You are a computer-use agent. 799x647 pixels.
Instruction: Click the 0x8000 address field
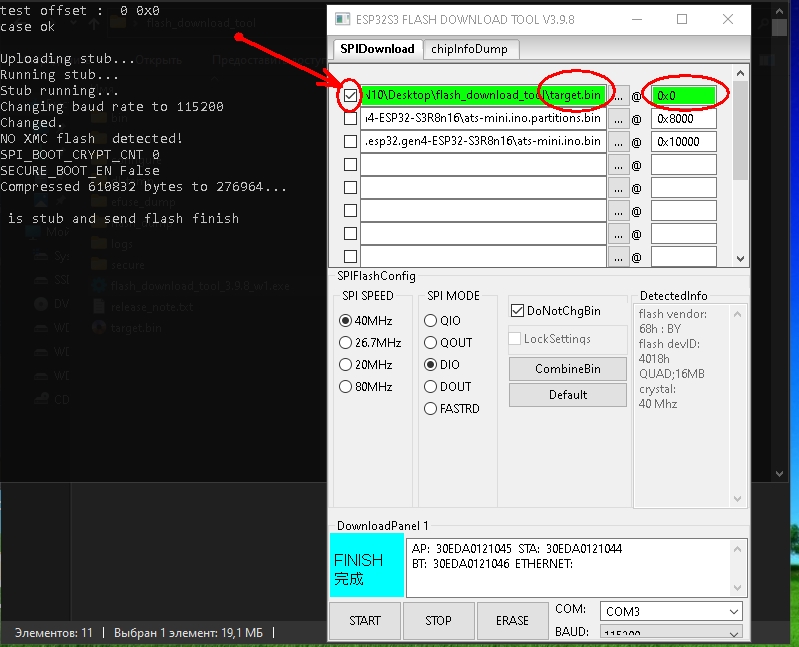point(683,119)
